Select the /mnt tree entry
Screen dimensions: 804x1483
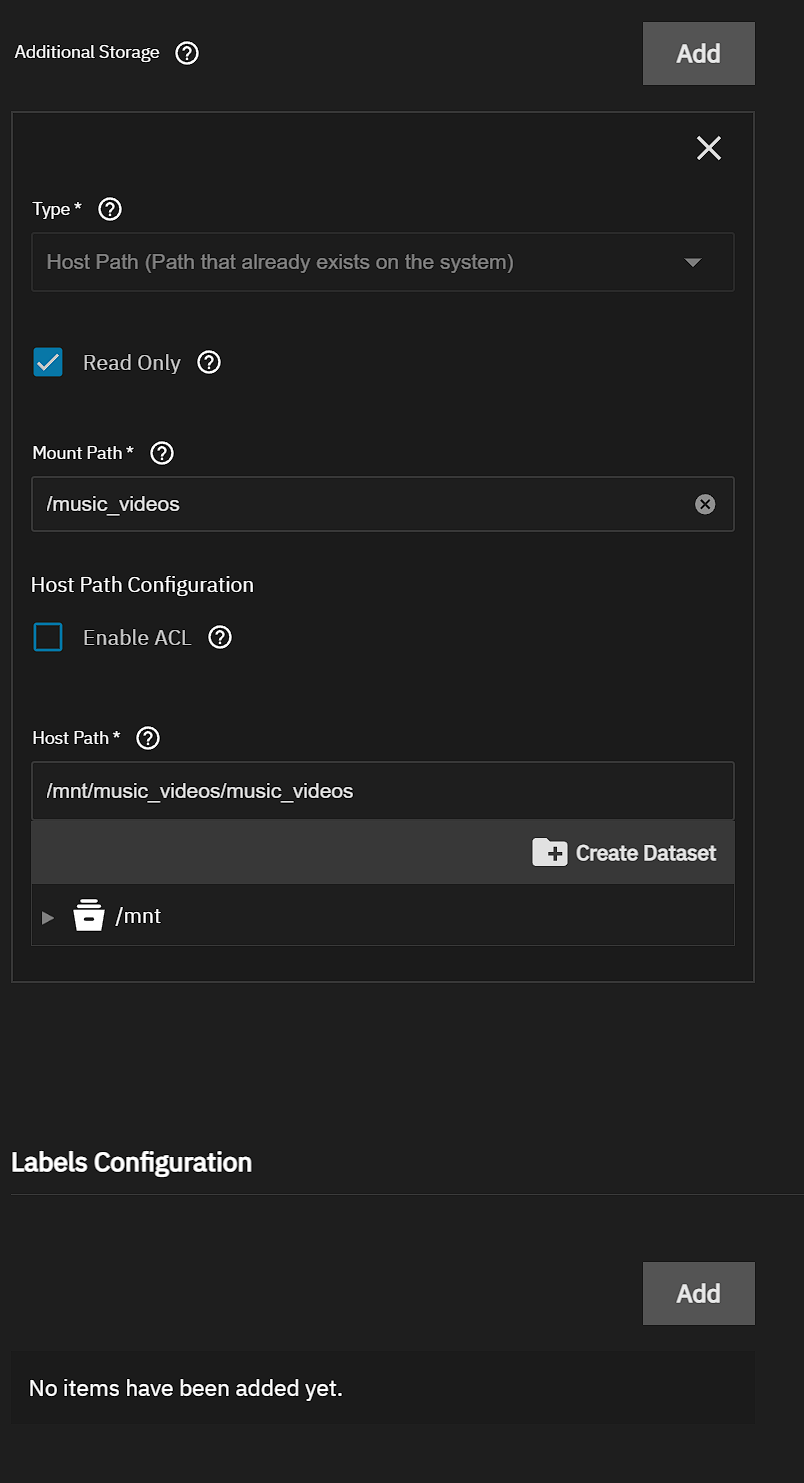tap(138, 916)
